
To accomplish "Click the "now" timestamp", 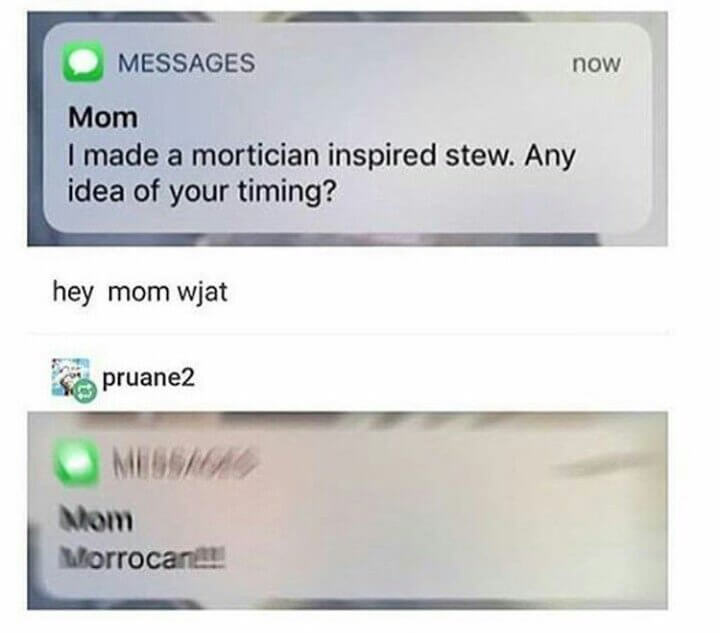I will [596, 63].
